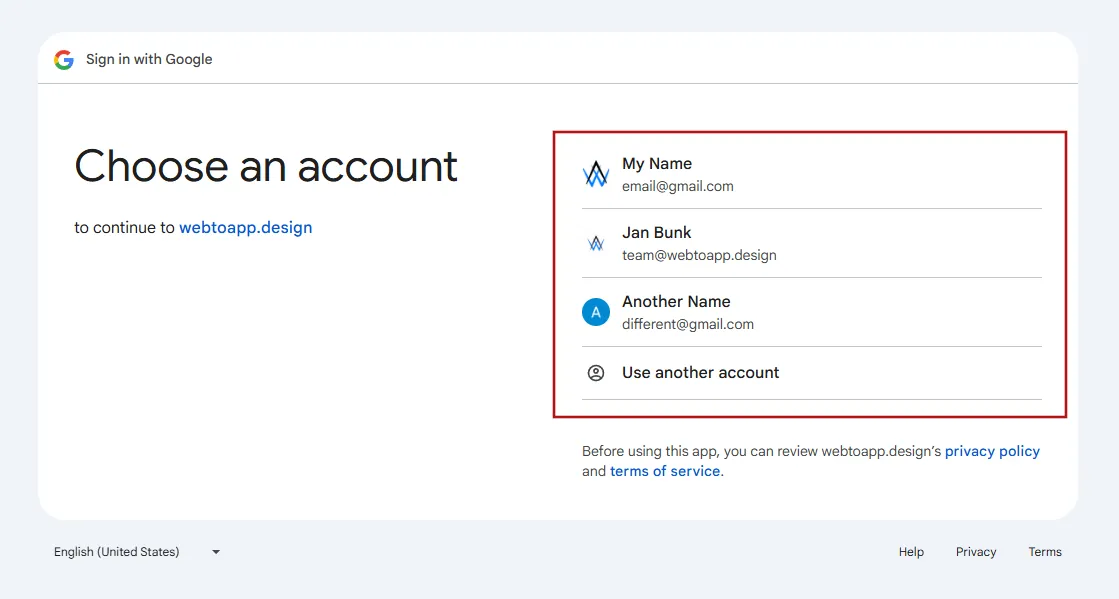
Task: Open the privacy policy link
Action: pyautogui.click(x=992, y=451)
